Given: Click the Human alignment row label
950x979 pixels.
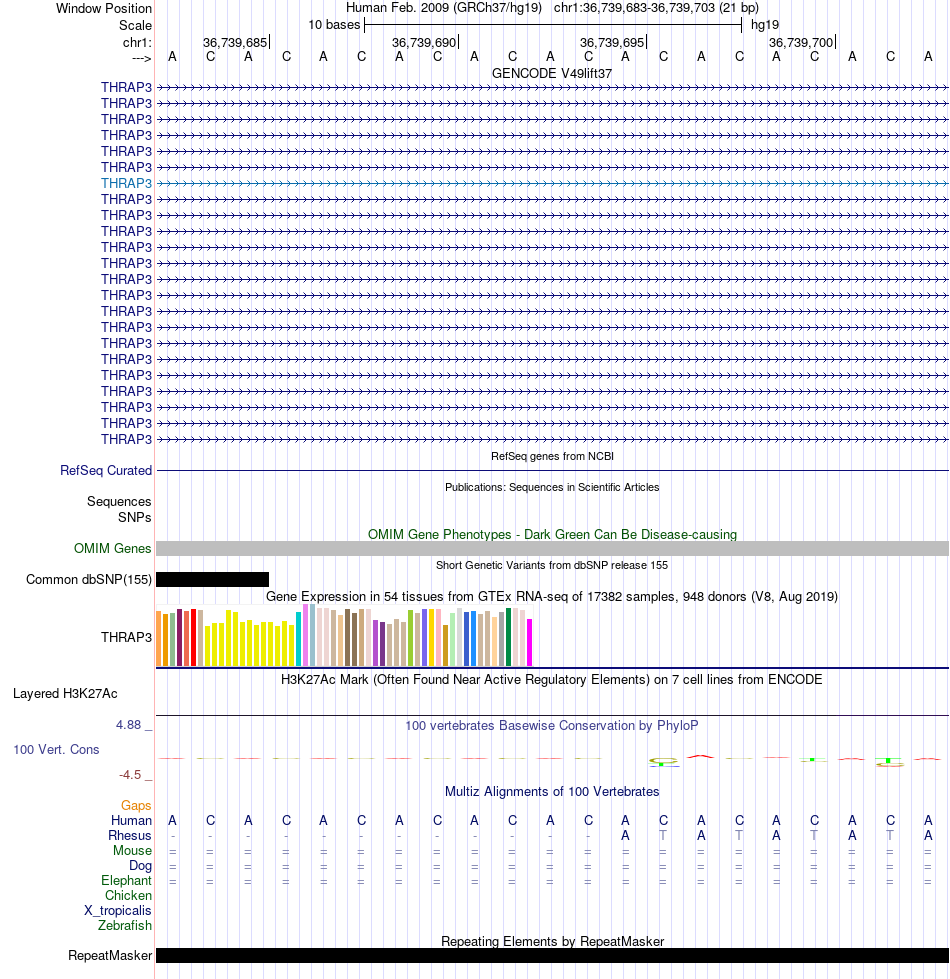Looking at the screenshot, I should pyautogui.click(x=131, y=820).
